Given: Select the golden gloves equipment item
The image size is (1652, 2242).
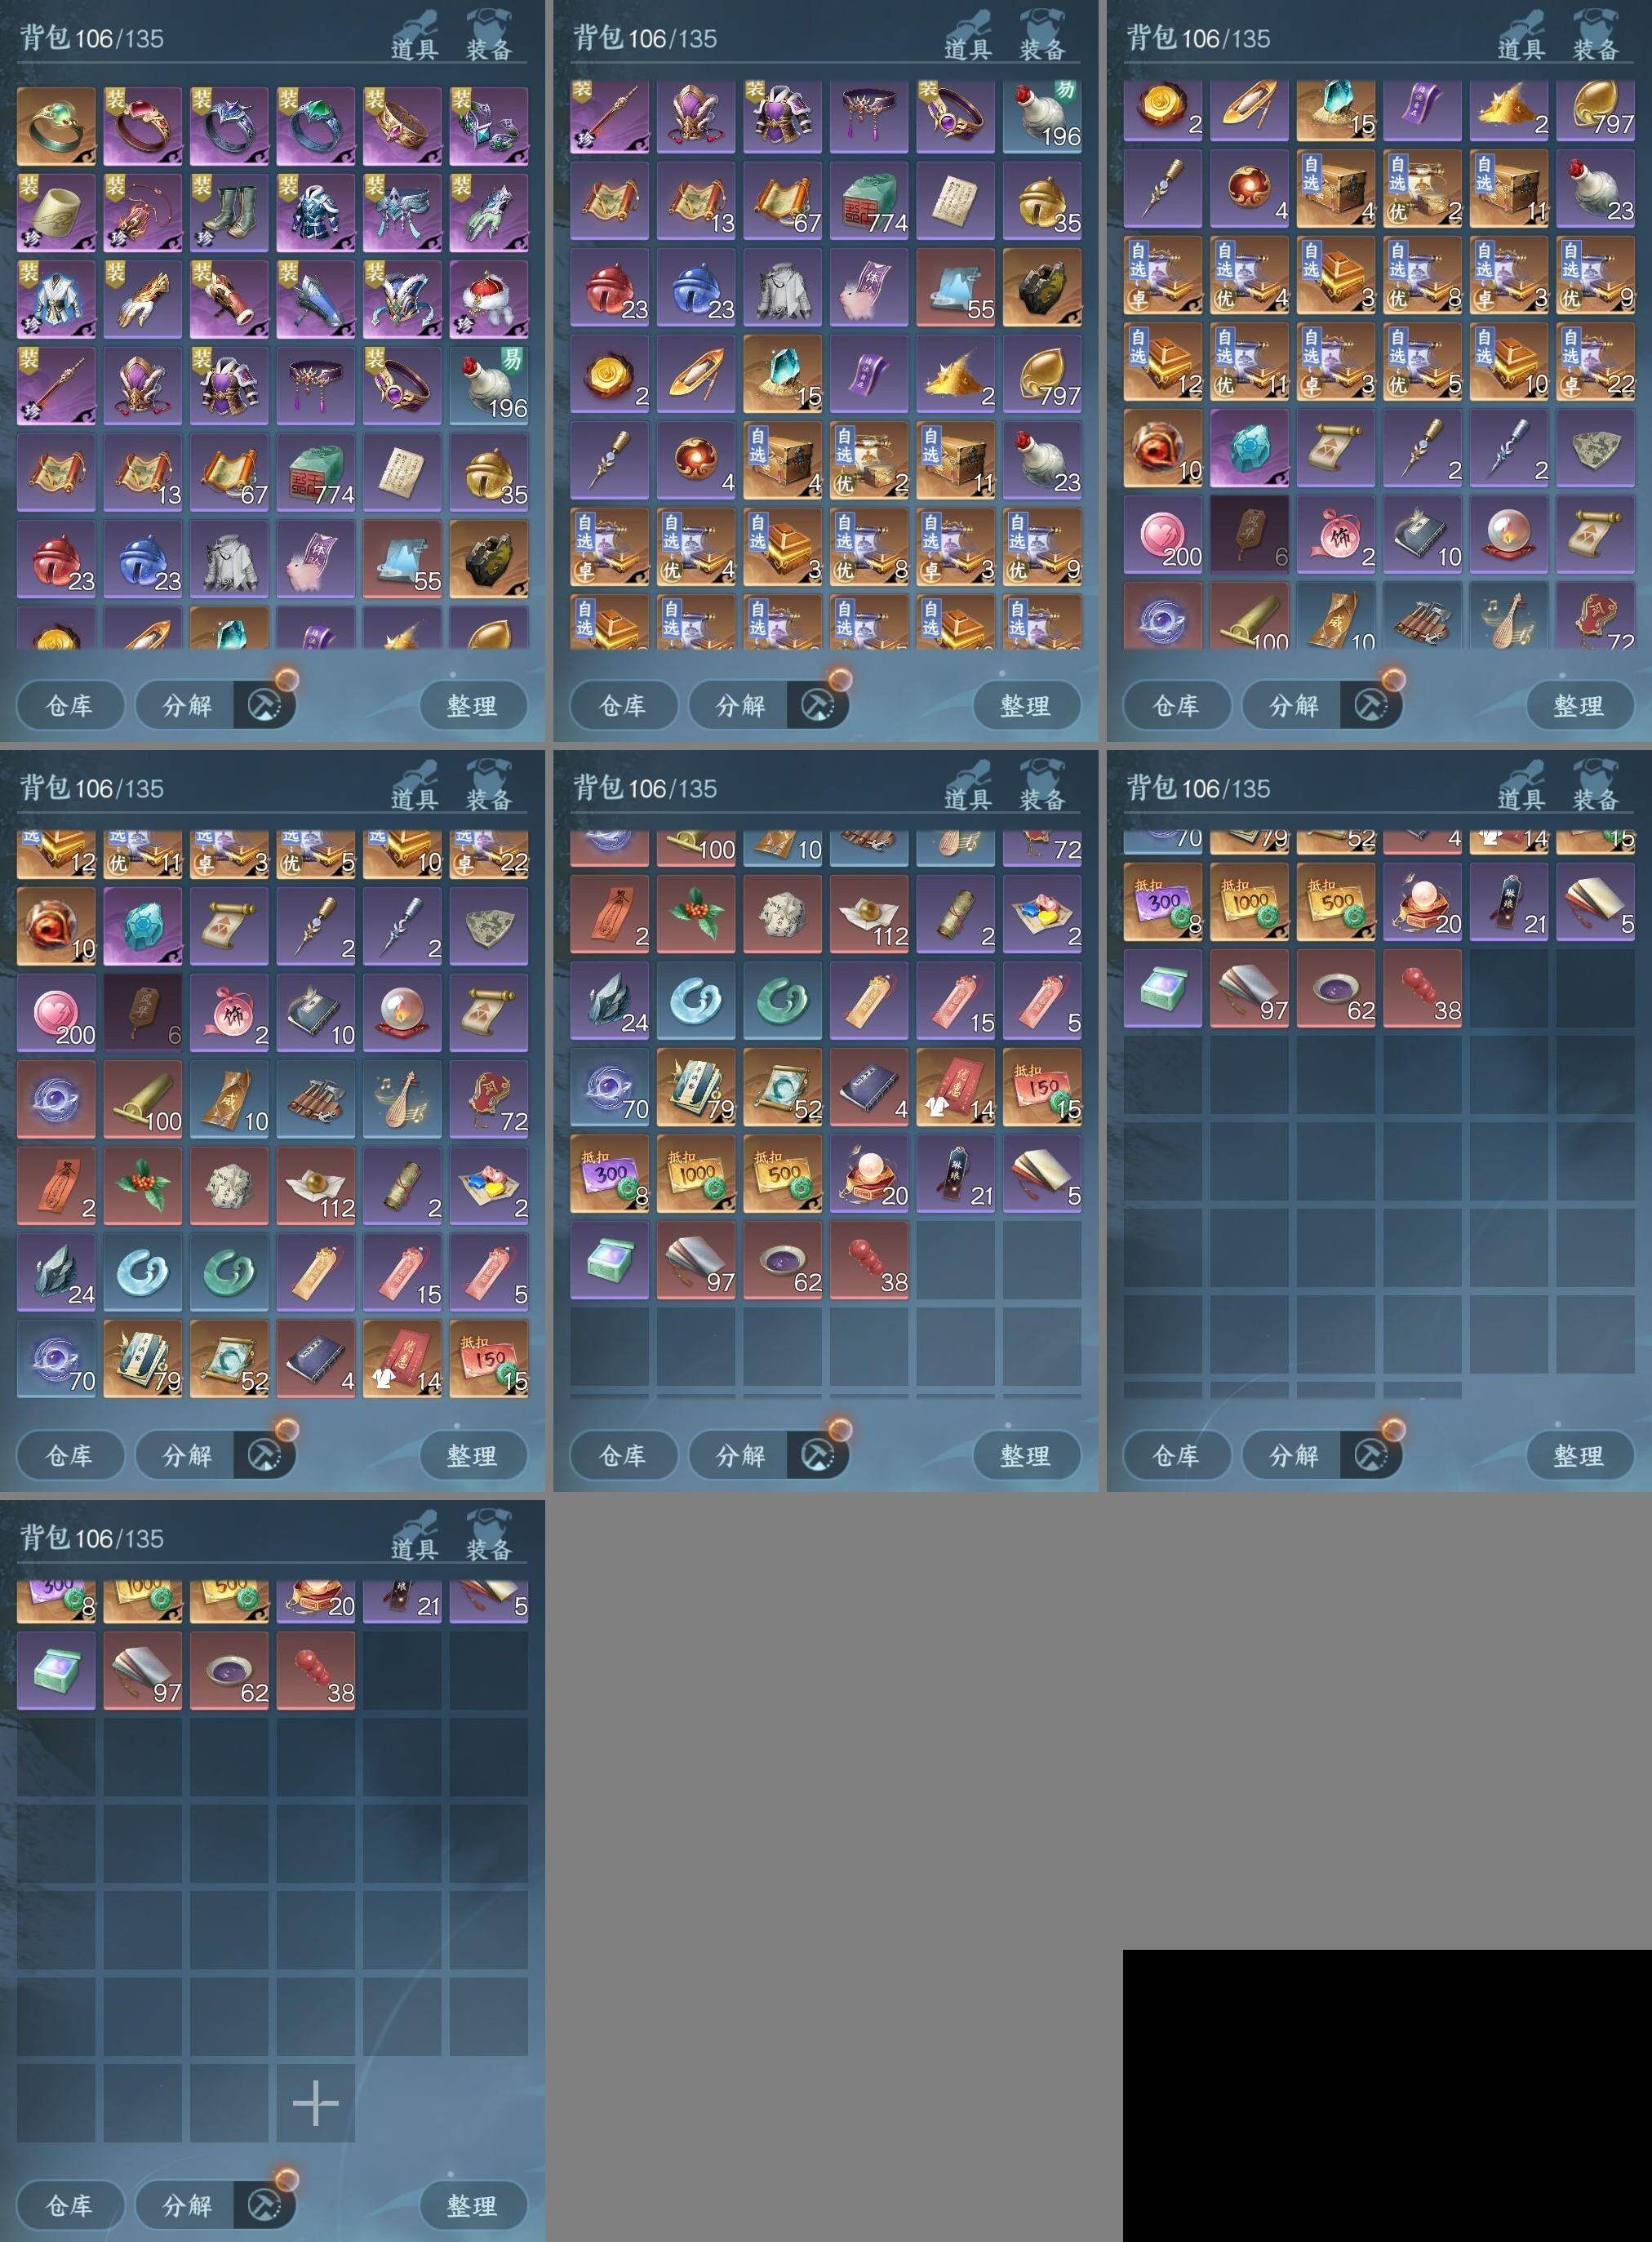Looking at the screenshot, I should point(143,299).
